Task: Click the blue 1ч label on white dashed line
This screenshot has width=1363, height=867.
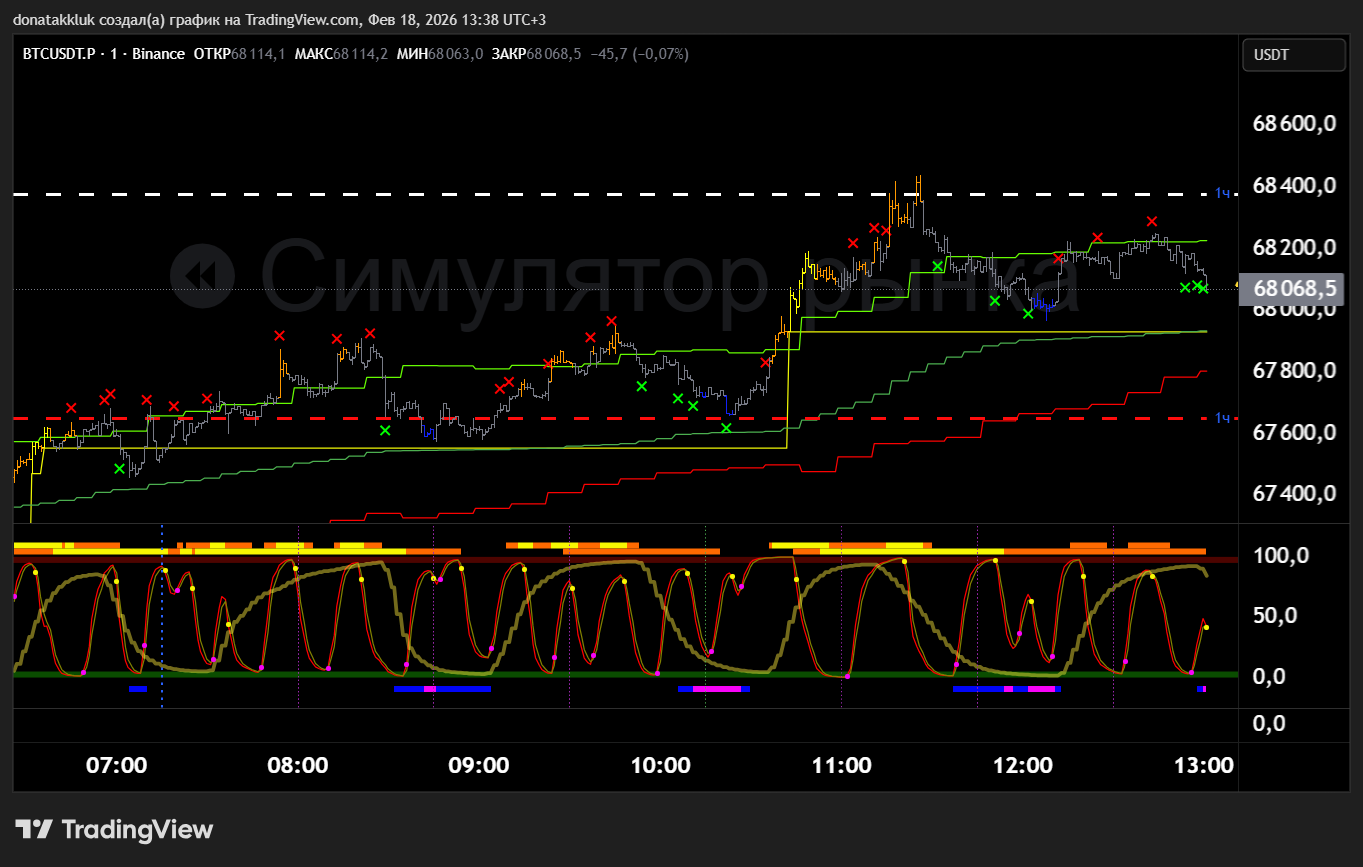Action: (x=1222, y=193)
